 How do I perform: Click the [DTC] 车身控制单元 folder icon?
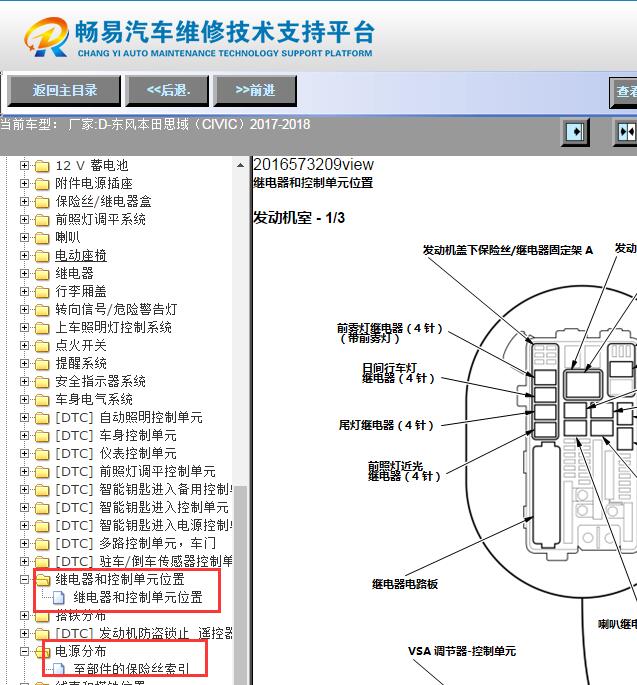tap(42, 436)
